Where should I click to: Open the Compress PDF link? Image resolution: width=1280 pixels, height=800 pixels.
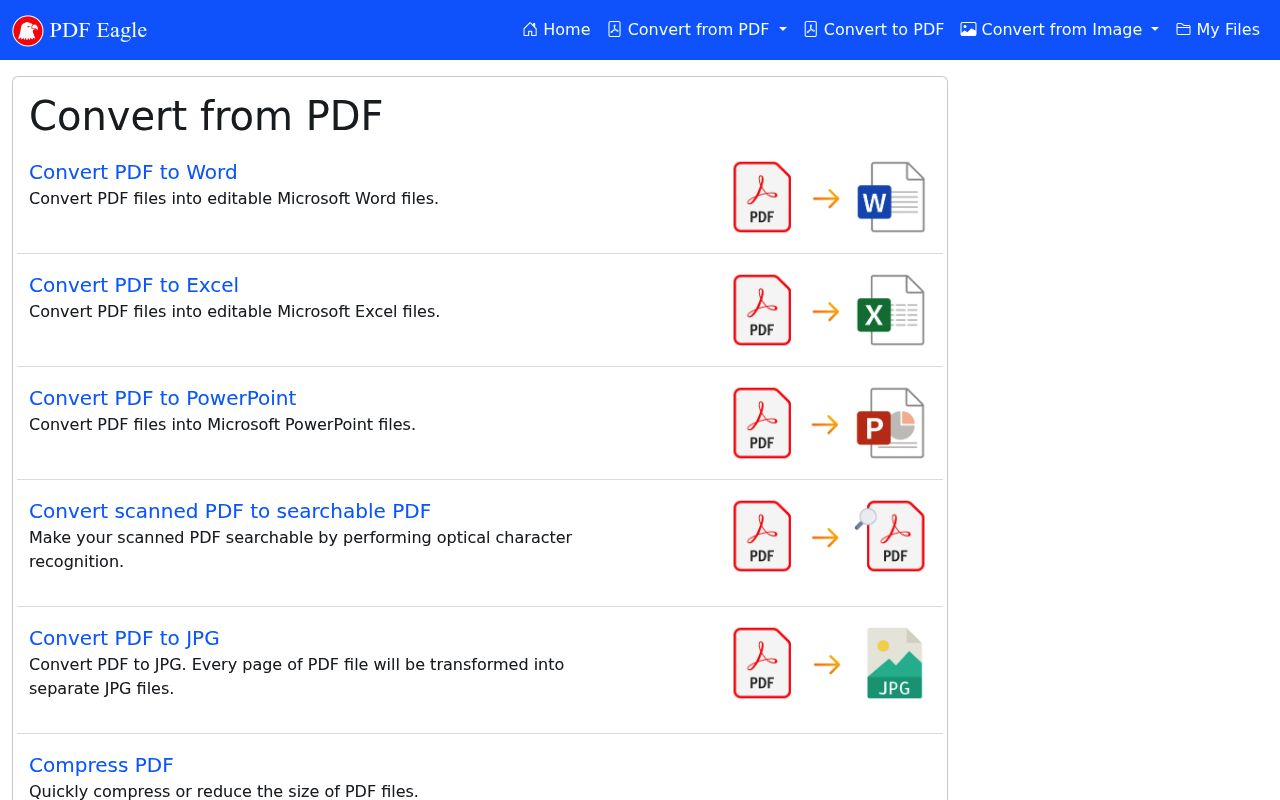coord(101,765)
